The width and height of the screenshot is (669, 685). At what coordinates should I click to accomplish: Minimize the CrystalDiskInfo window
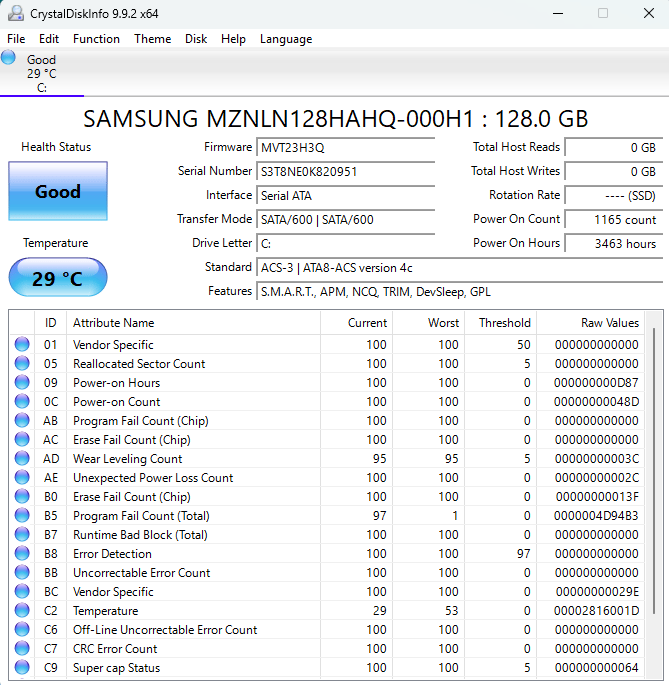[558, 14]
